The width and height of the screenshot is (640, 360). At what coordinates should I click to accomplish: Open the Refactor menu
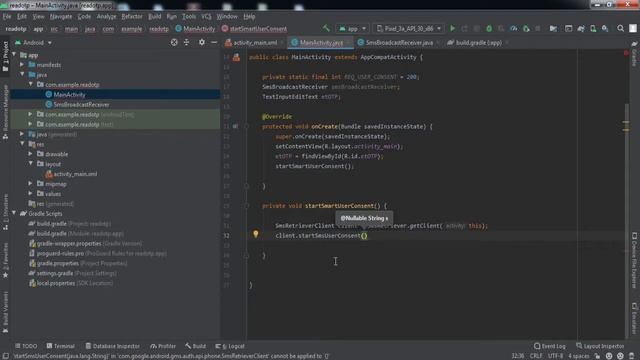(x=132, y=16)
